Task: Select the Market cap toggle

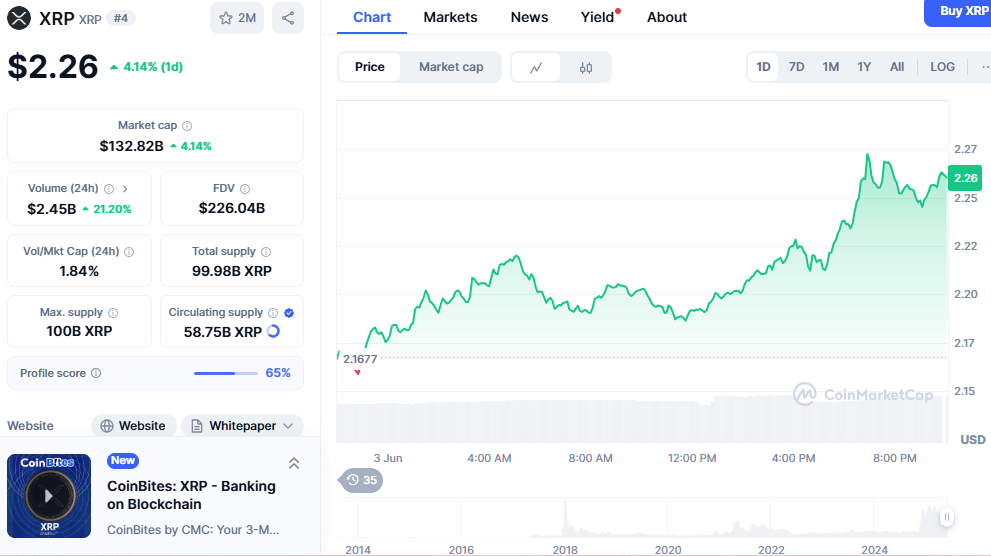Action: [x=451, y=67]
